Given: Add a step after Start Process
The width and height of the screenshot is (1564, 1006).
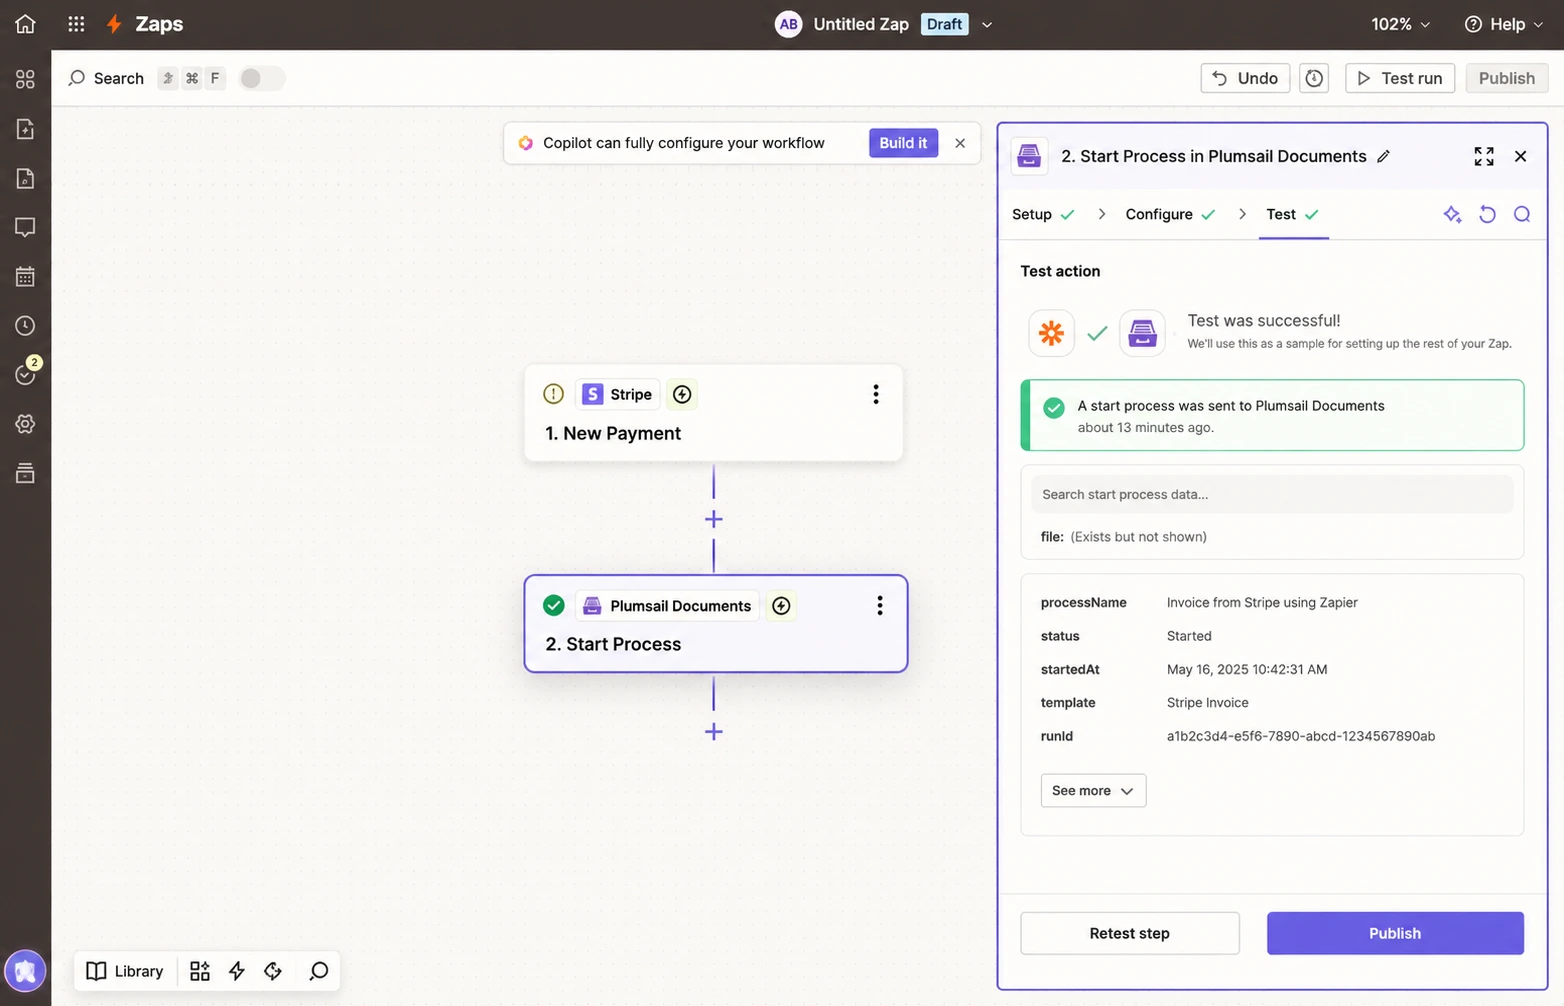Looking at the screenshot, I should tap(714, 732).
